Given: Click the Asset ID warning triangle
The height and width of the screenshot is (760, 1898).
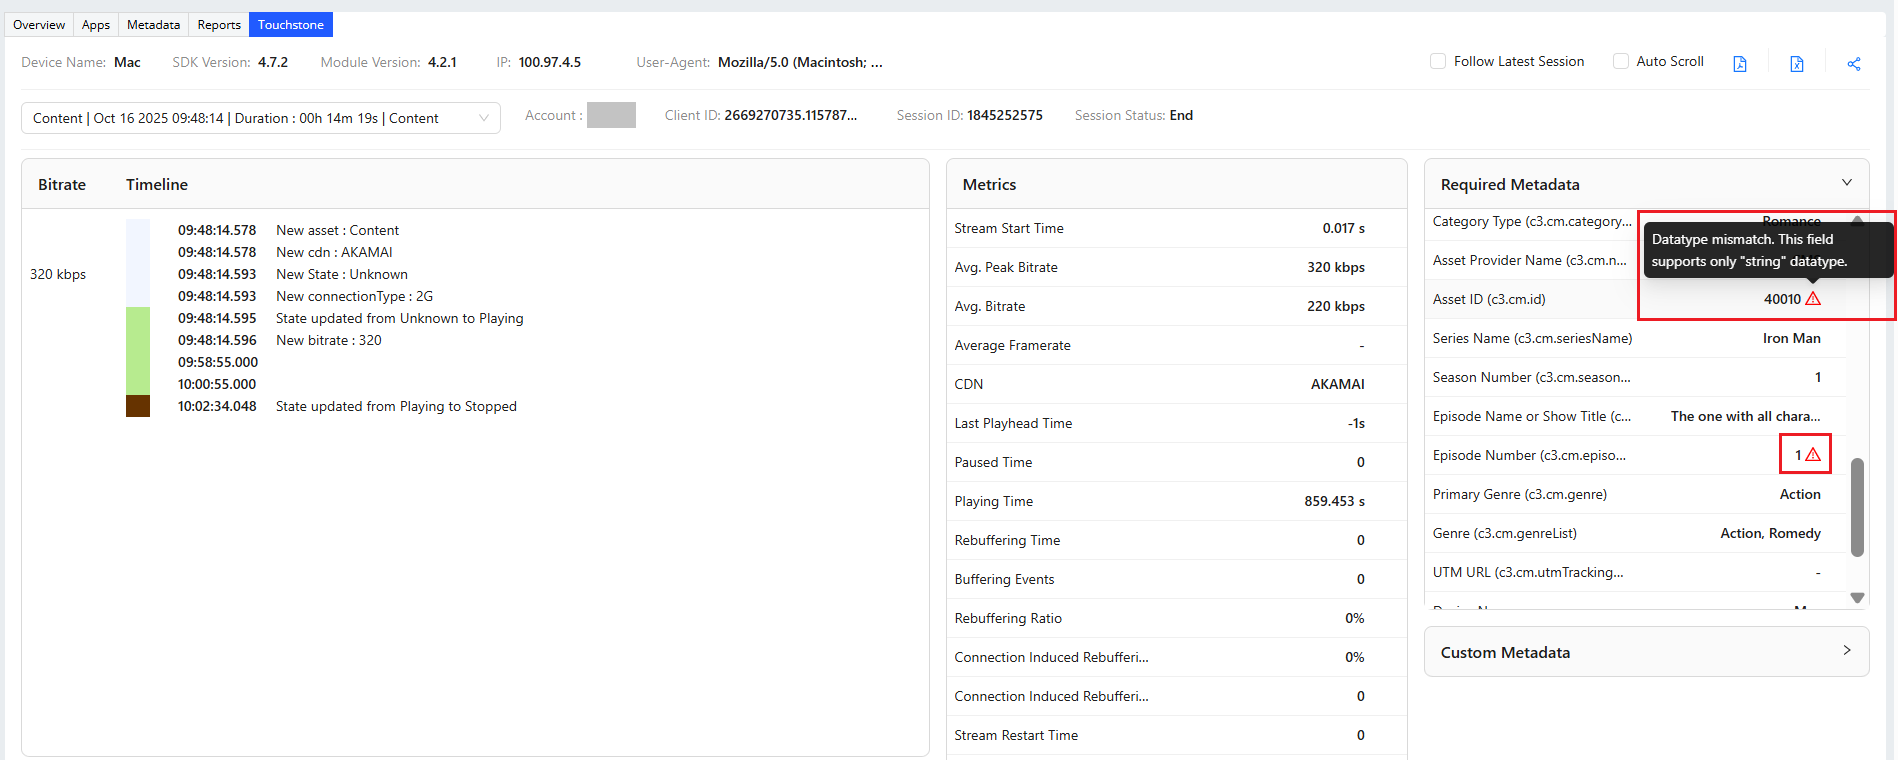Looking at the screenshot, I should 1813,299.
